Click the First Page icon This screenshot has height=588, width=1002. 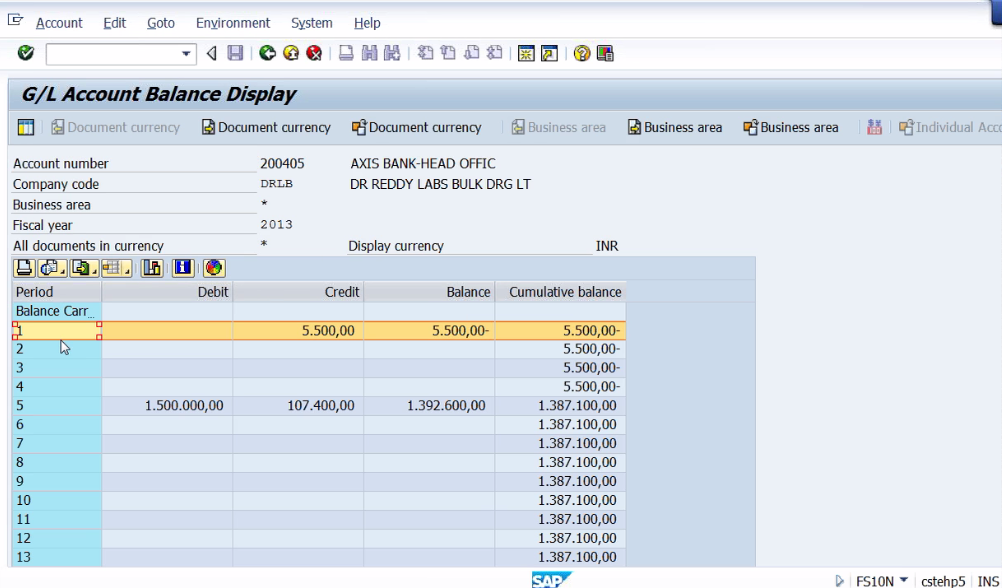(426, 53)
